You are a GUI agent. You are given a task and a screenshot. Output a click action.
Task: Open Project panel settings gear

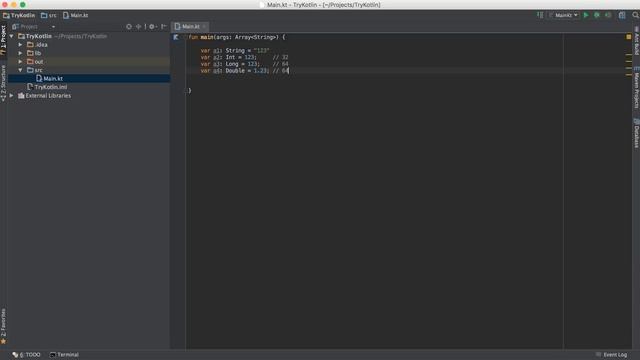point(152,27)
